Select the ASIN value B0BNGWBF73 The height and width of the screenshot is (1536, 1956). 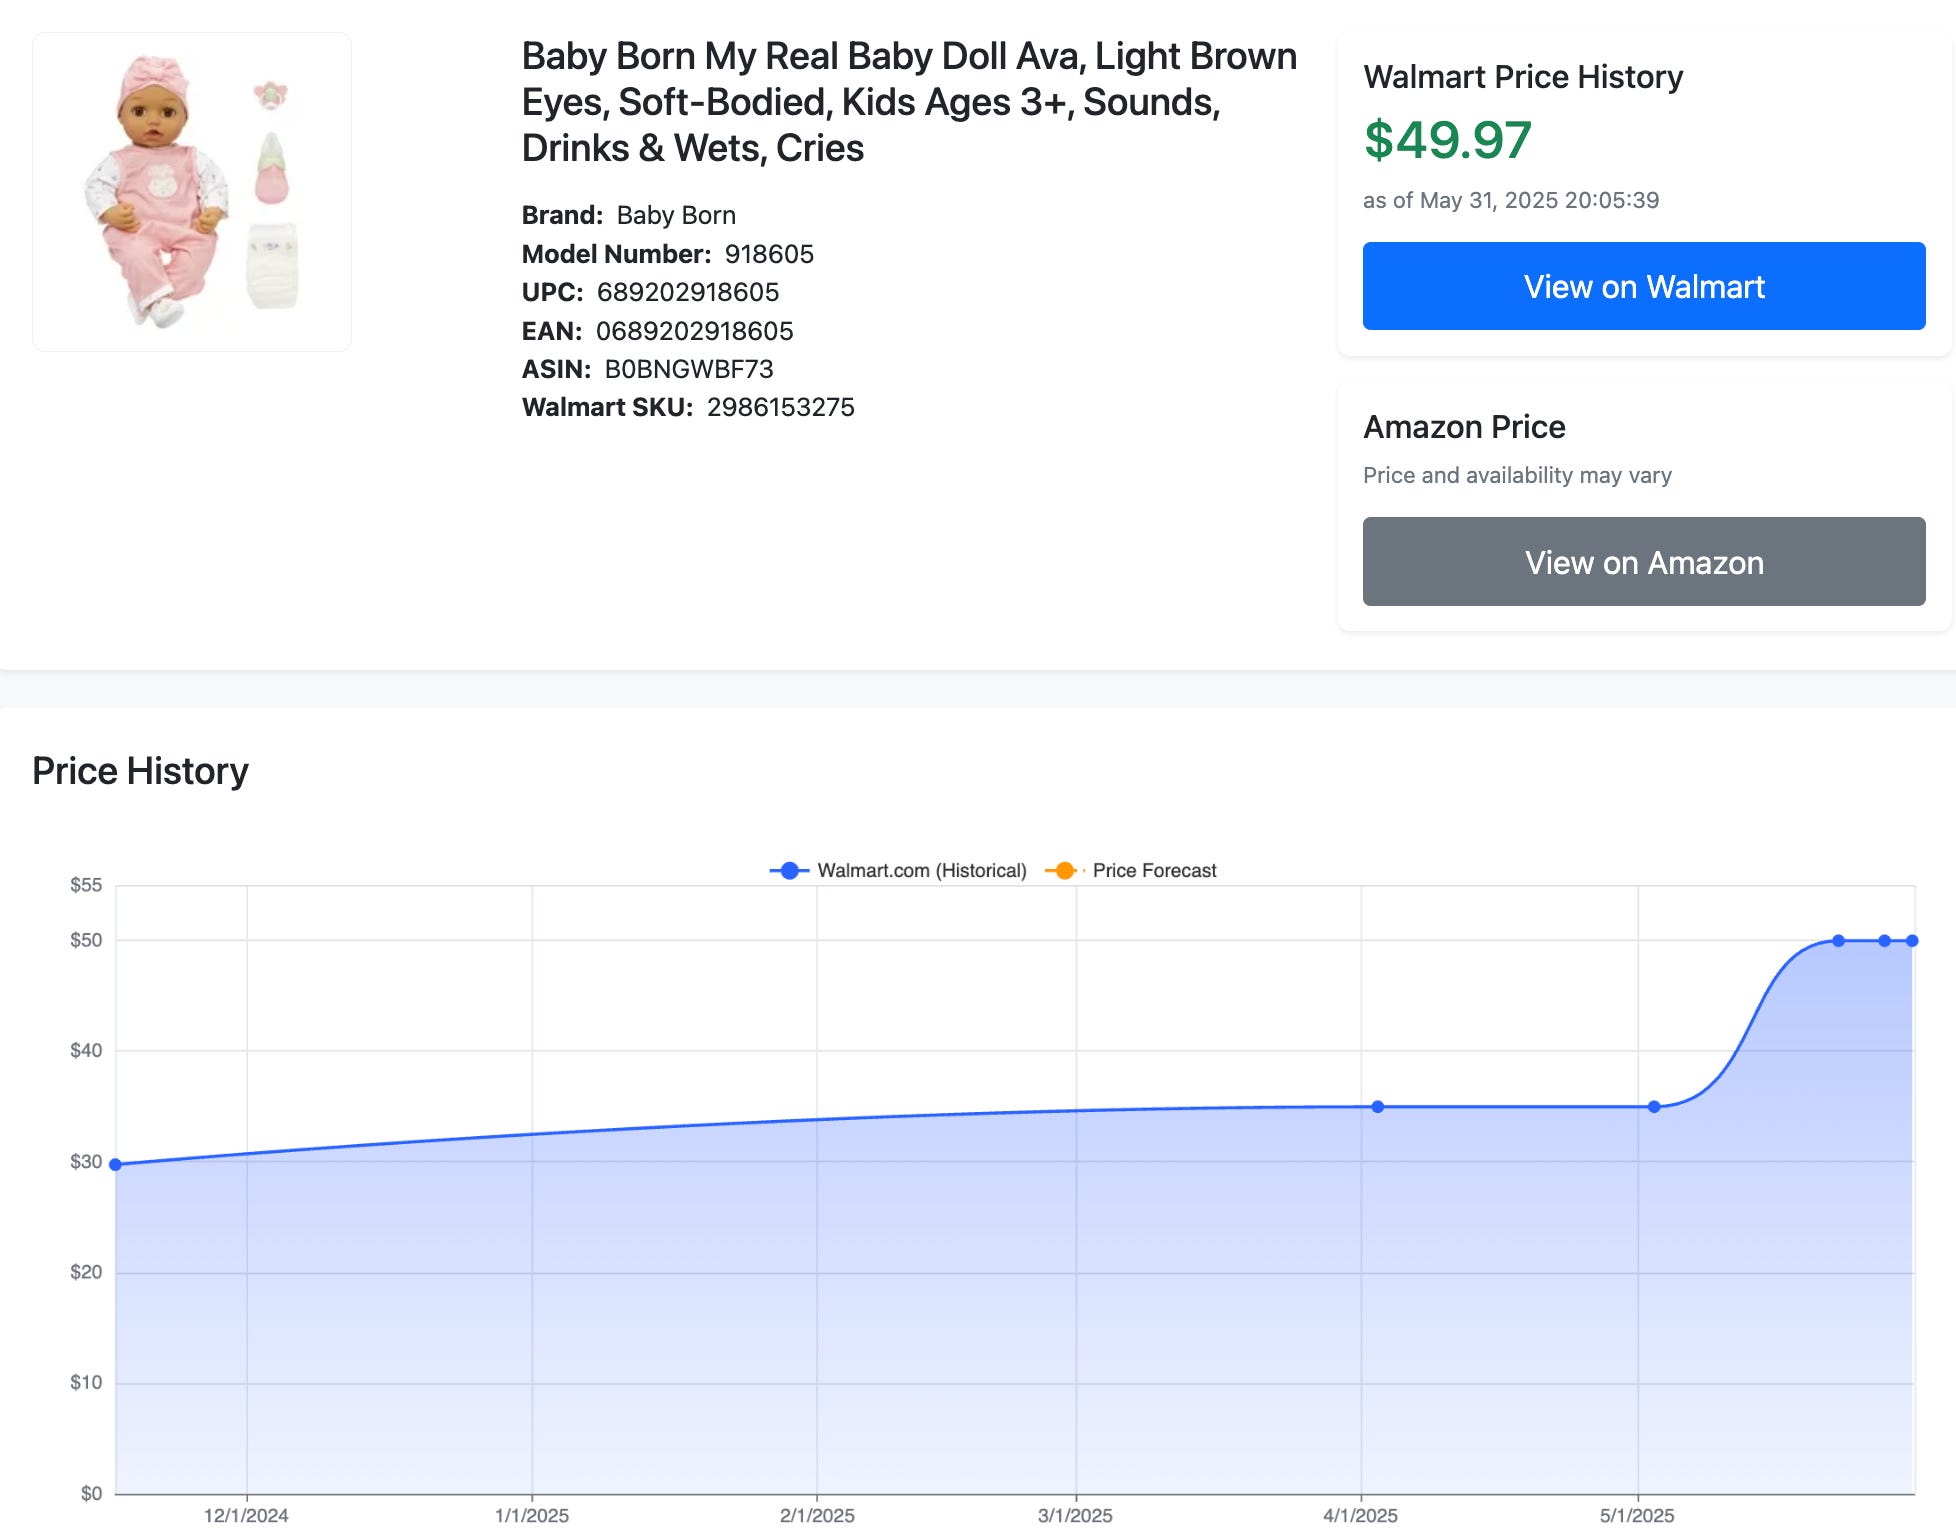pos(689,369)
